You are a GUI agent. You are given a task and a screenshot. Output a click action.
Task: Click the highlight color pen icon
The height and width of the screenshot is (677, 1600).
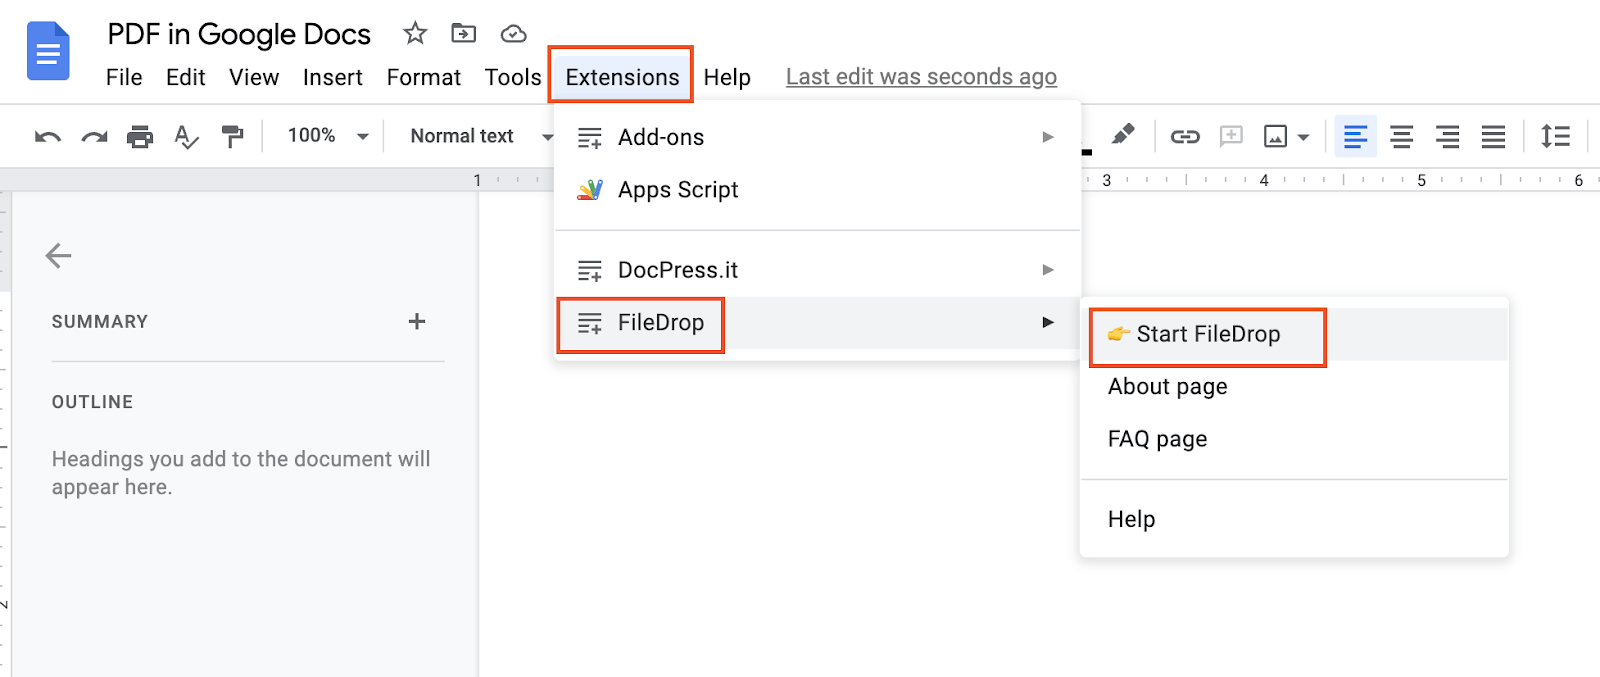pos(1123,134)
